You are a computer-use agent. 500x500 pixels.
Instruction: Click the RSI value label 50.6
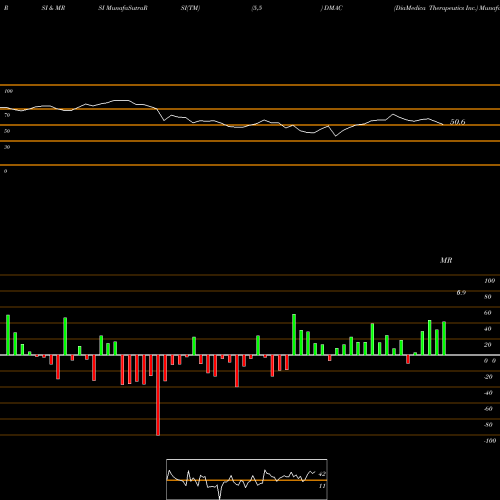tap(457, 122)
